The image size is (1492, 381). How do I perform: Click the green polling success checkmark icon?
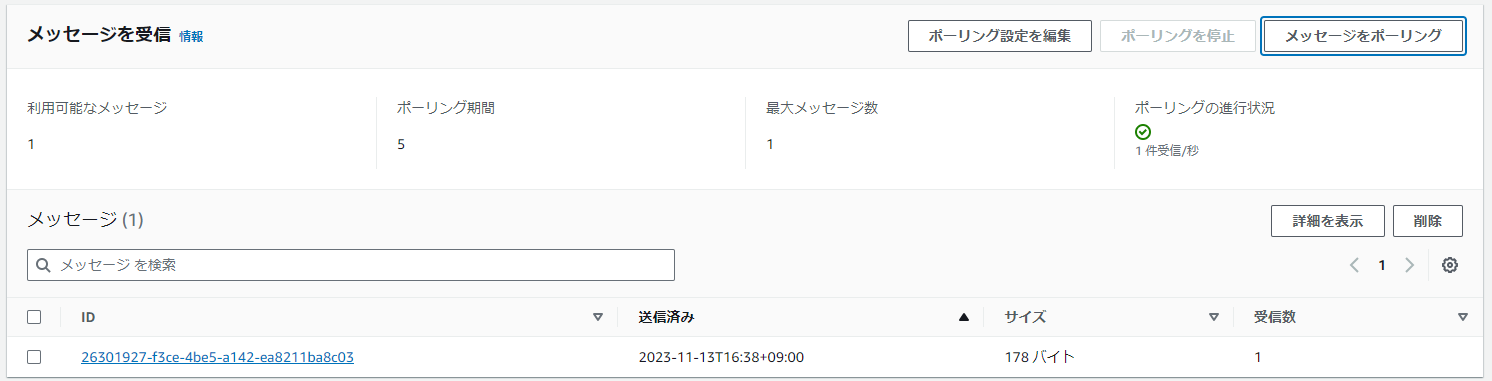(1143, 132)
